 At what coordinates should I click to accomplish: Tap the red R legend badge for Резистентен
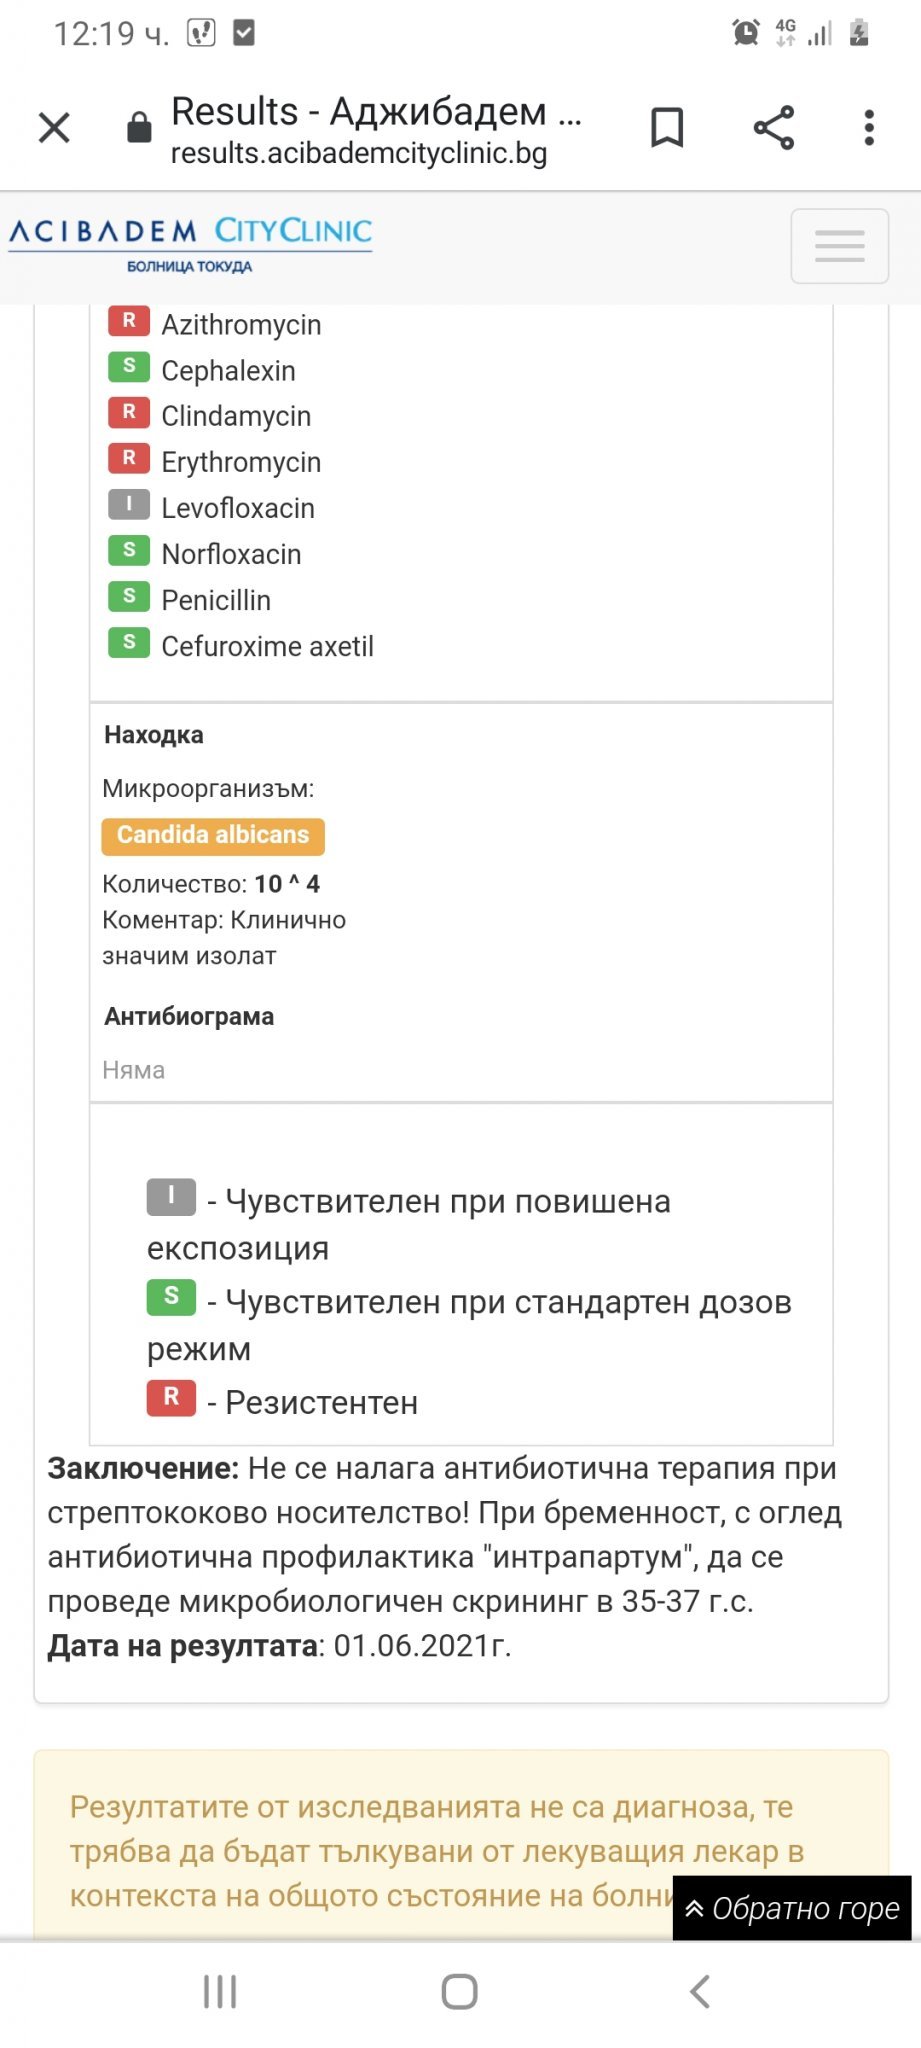[171, 1397]
